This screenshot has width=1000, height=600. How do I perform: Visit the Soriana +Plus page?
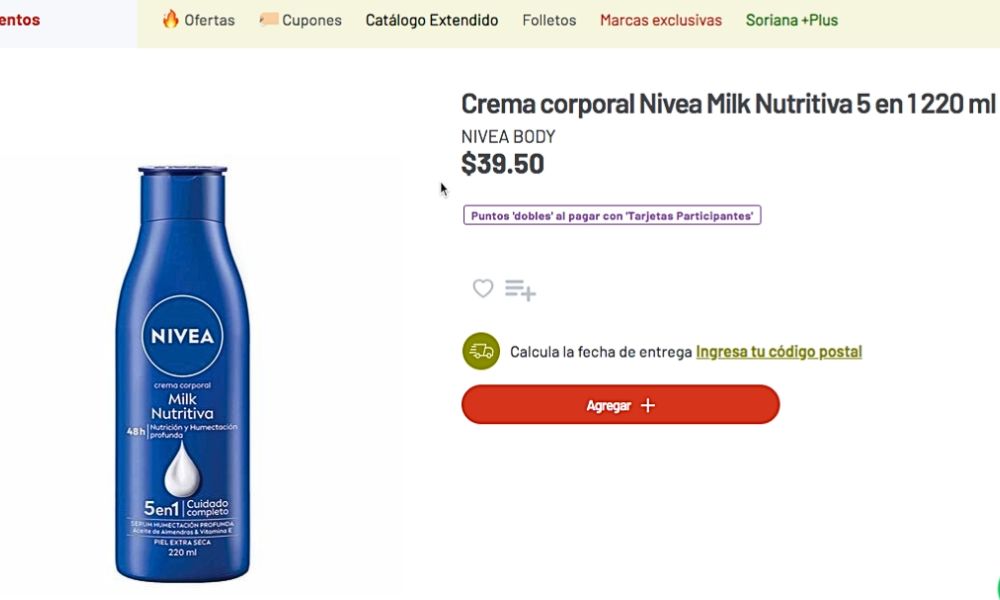792,20
